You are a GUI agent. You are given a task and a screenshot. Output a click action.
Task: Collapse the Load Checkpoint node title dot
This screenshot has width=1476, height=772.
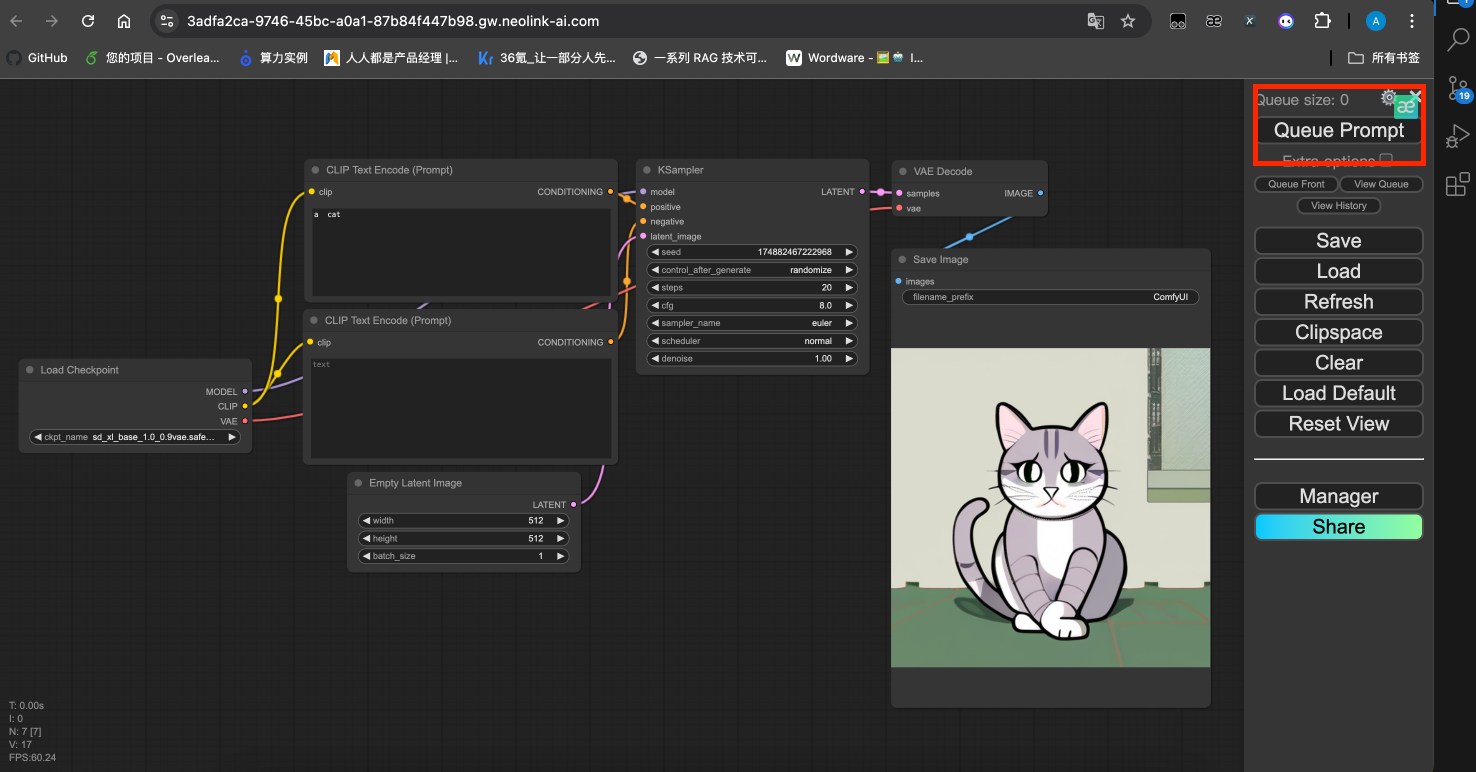point(29,370)
